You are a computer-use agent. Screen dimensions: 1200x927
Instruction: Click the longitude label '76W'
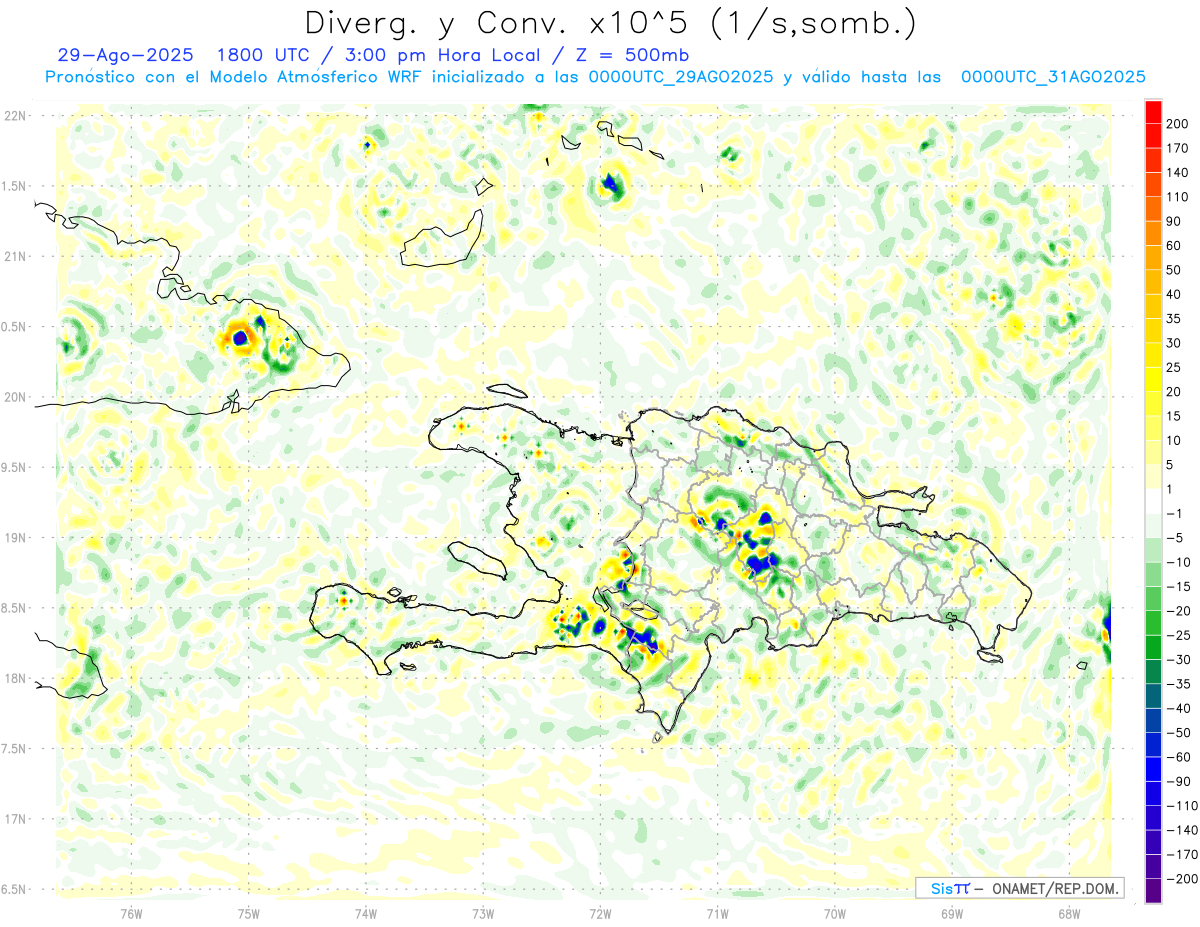131,912
